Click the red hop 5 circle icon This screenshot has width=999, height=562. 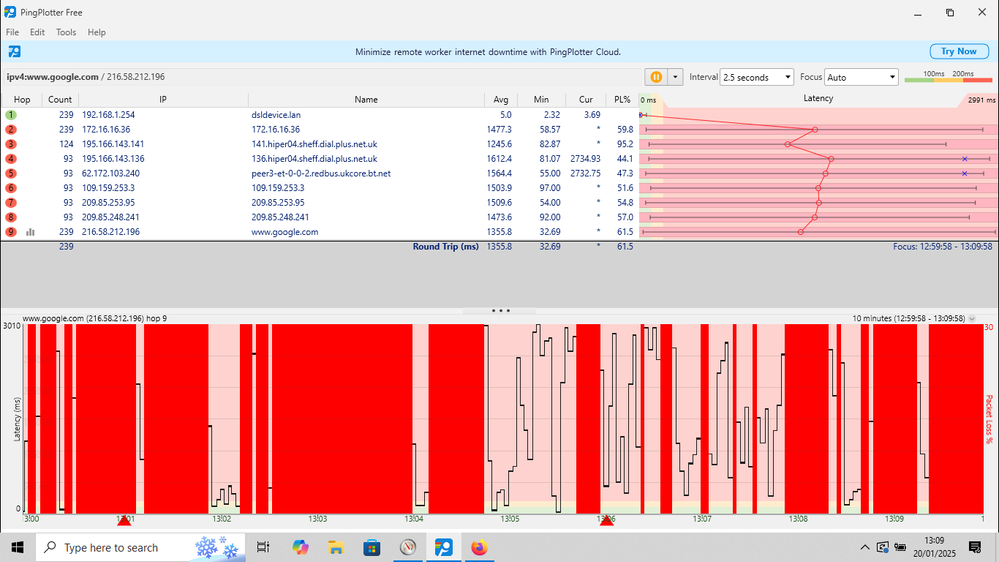coord(11,173)
